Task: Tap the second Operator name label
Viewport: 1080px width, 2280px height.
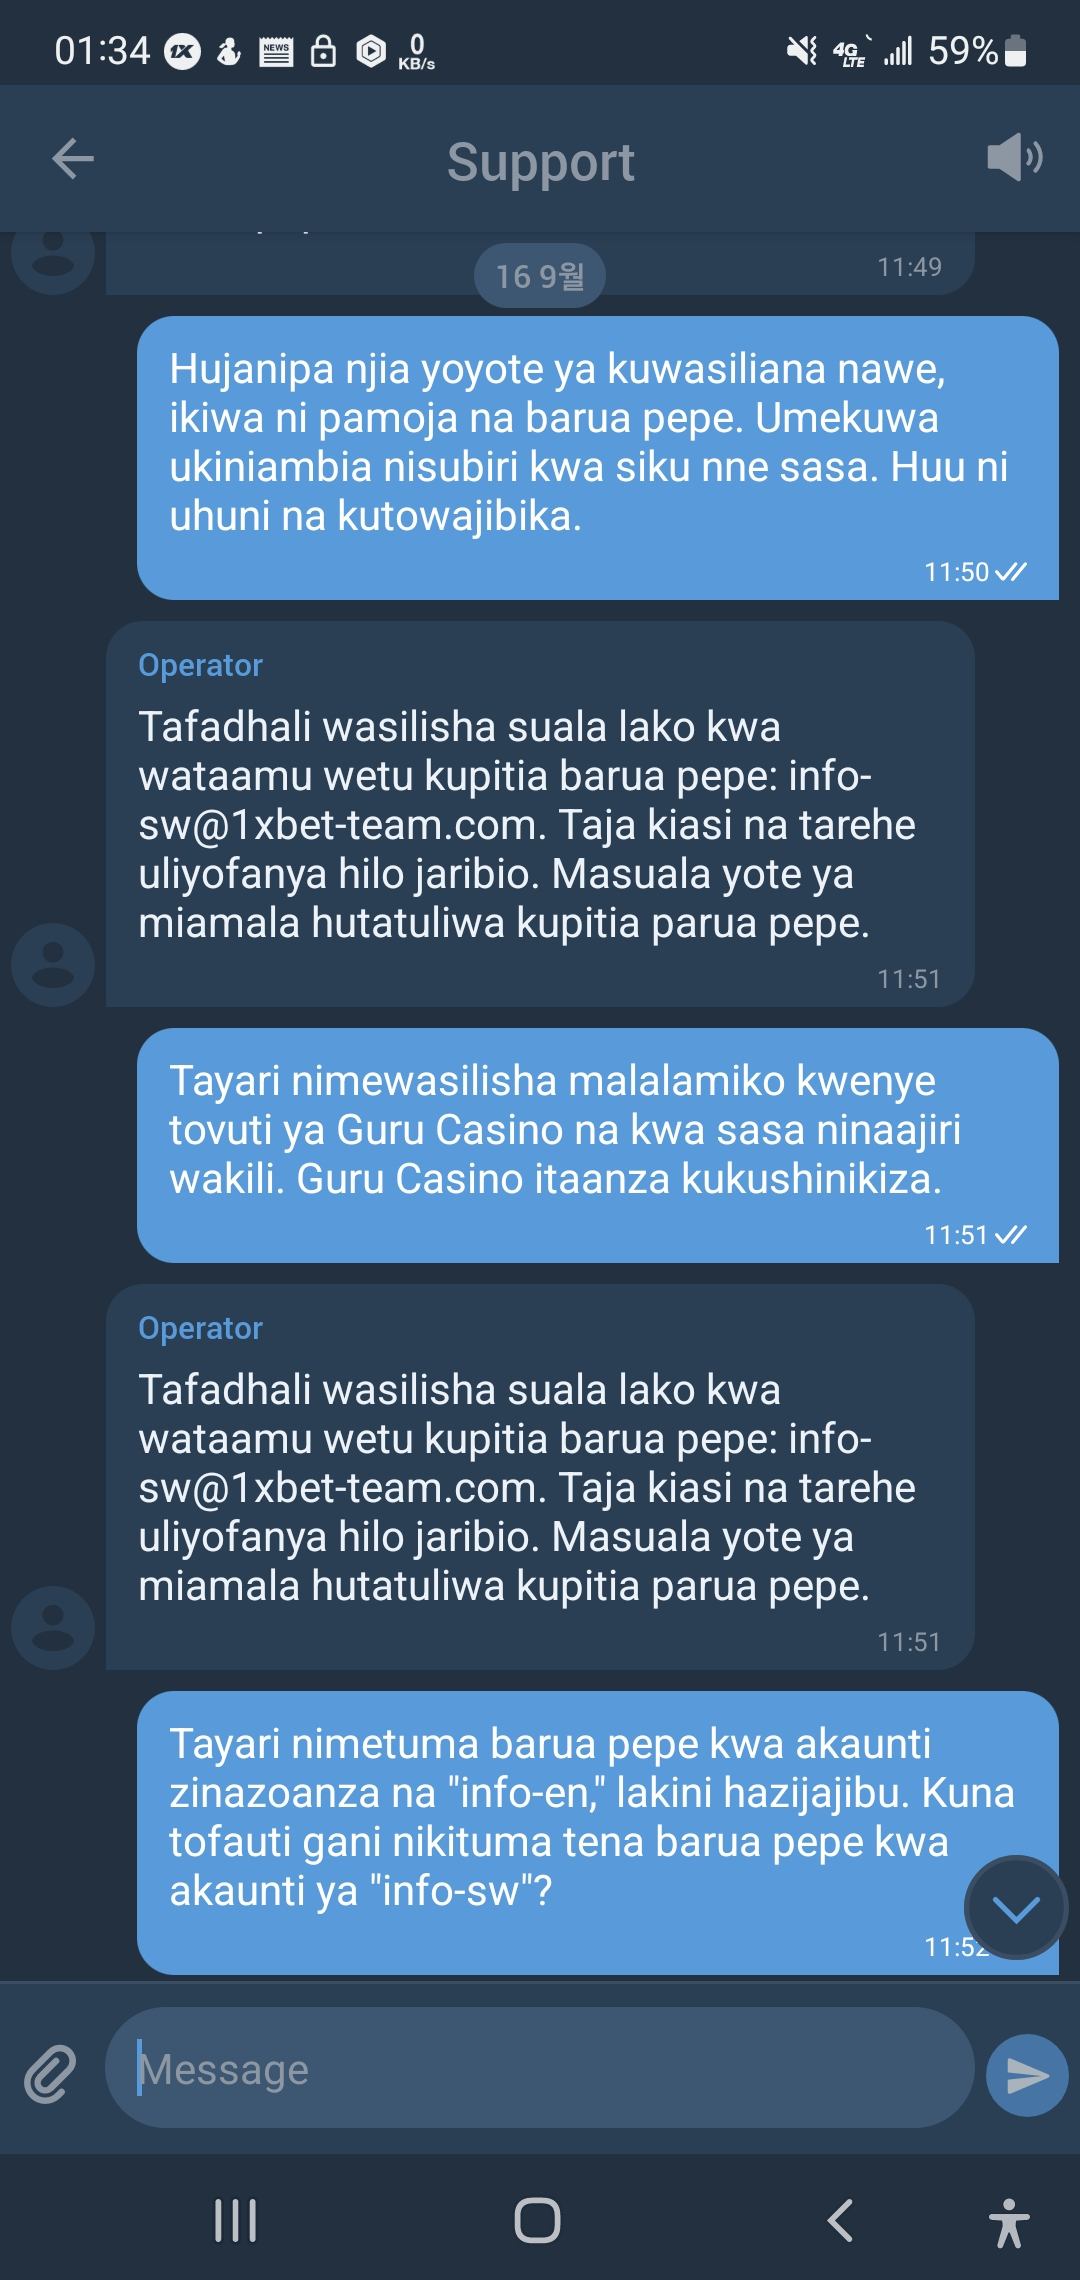Action: coord(200,1328)
